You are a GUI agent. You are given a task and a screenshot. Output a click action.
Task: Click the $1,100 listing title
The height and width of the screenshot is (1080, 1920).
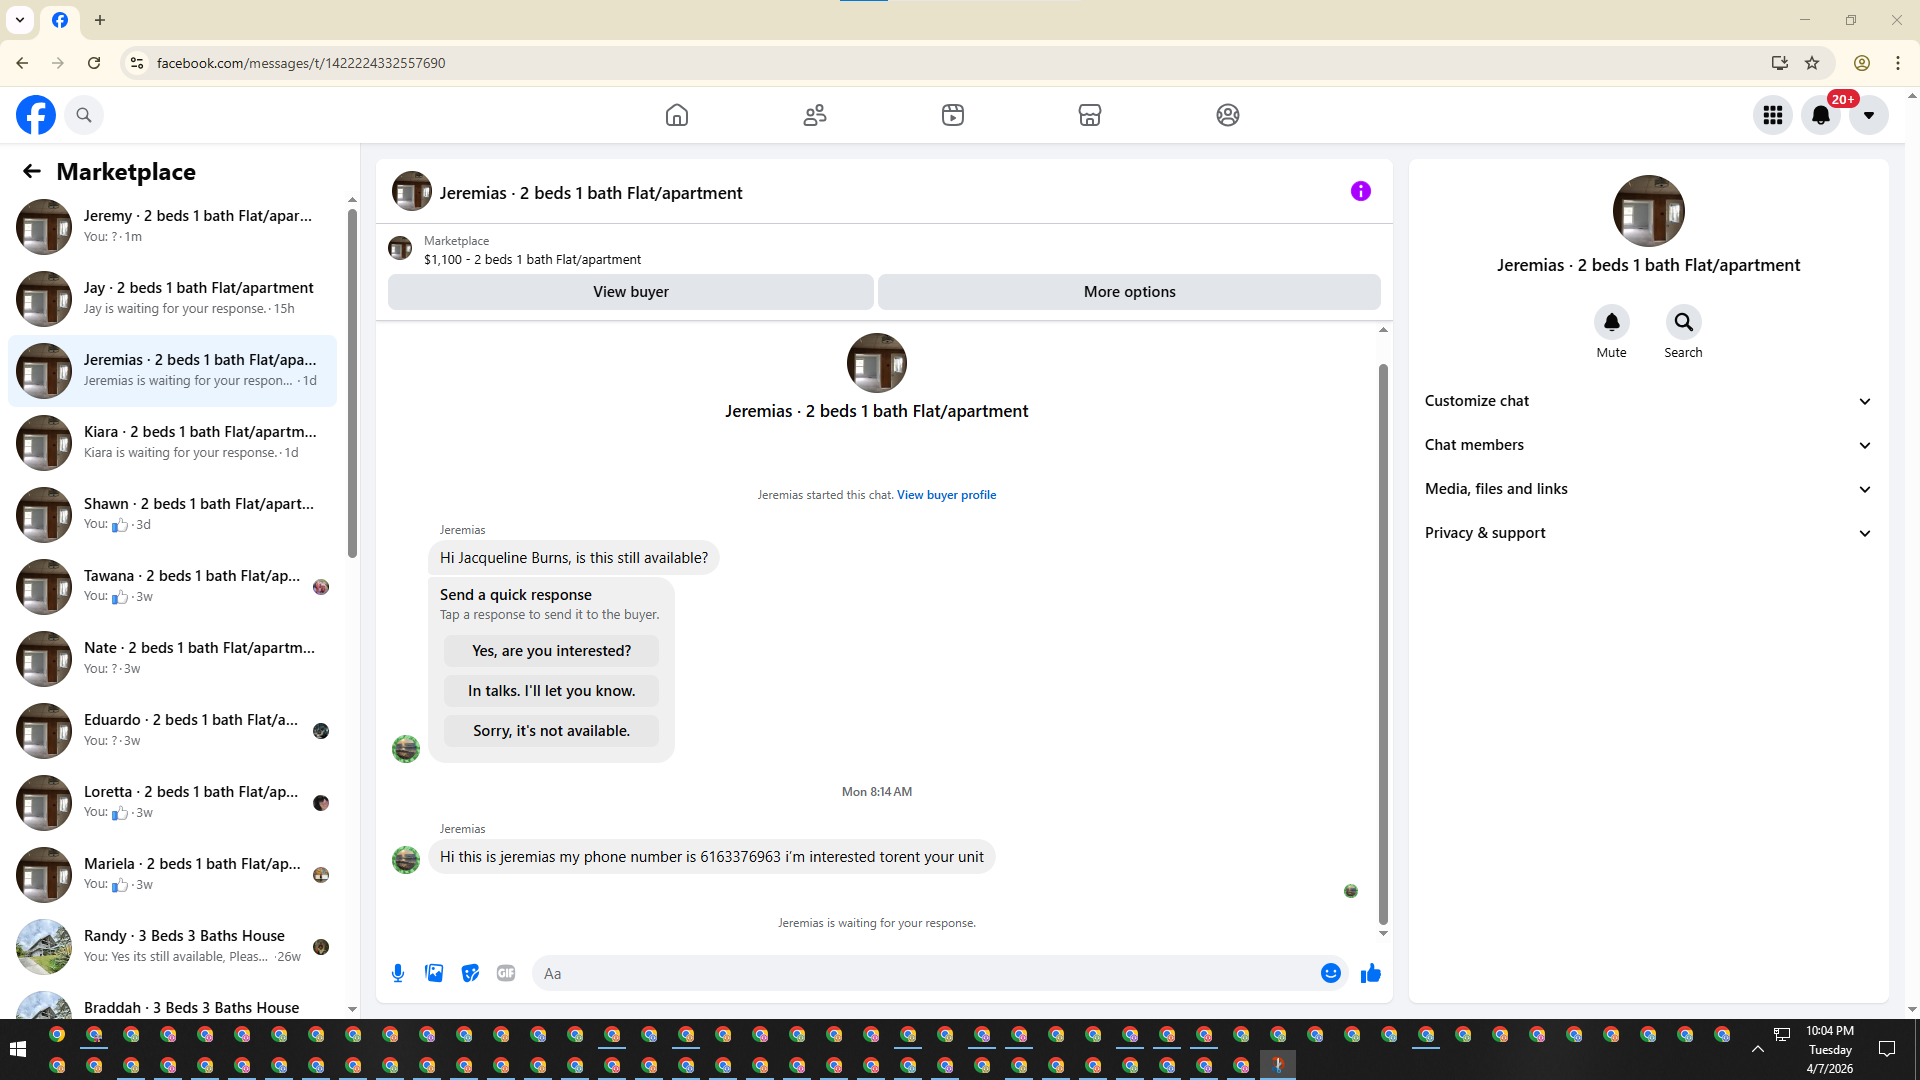click(x=533, y=260)
